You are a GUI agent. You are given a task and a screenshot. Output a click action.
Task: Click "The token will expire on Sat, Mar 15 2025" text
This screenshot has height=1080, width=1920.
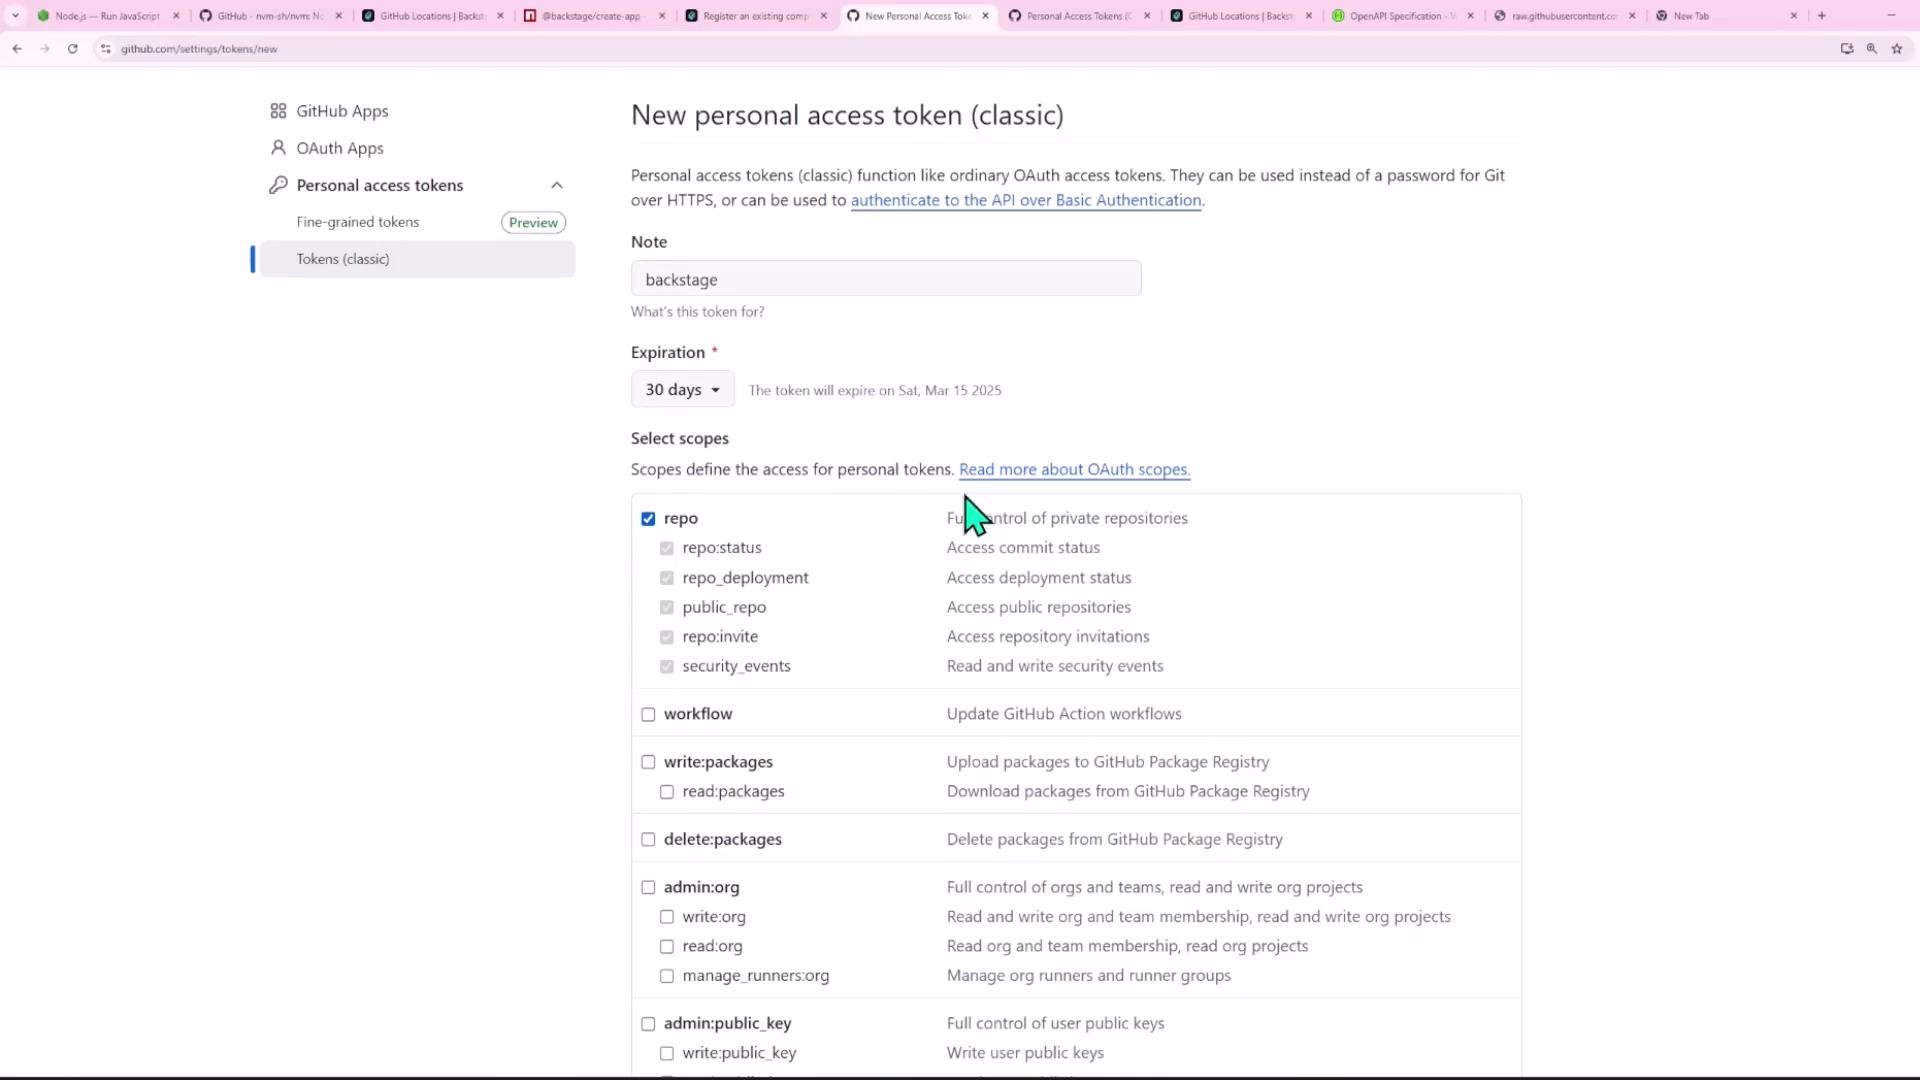click(x=875, y=391)
